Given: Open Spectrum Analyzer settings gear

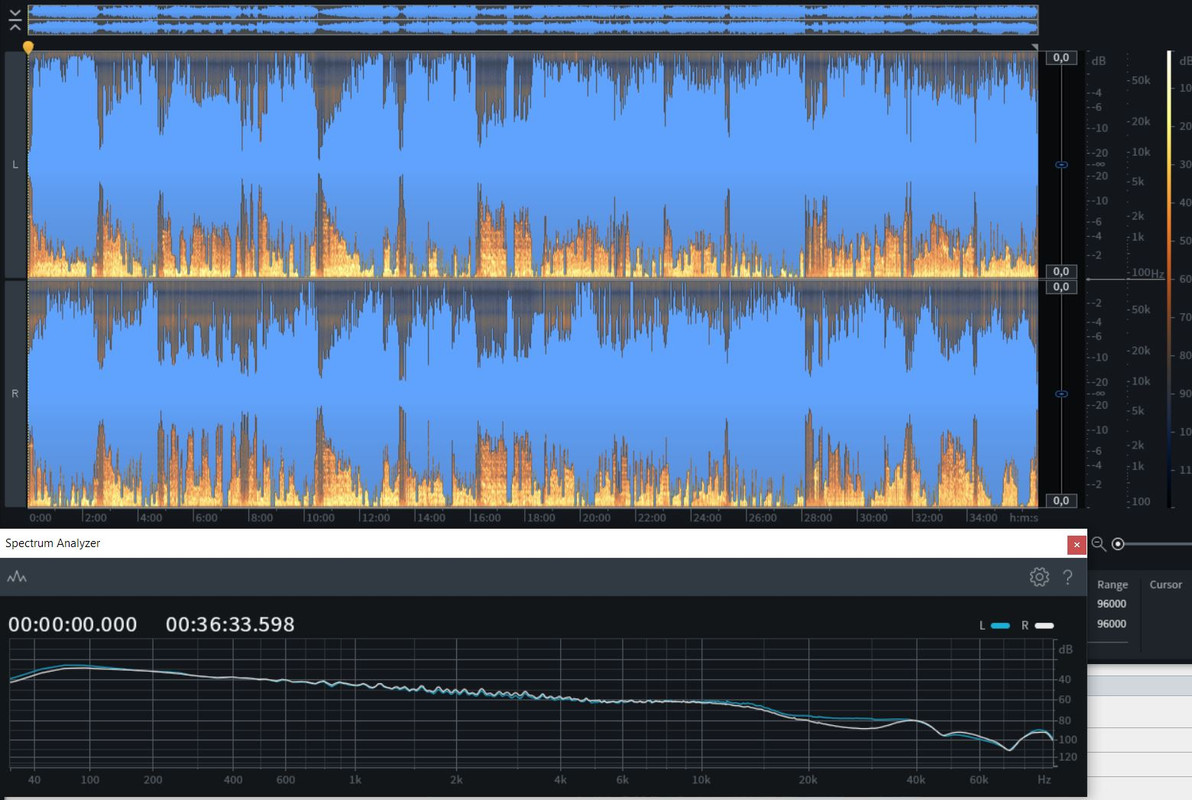Looking at the screenshot, I should pos(1038,577).
